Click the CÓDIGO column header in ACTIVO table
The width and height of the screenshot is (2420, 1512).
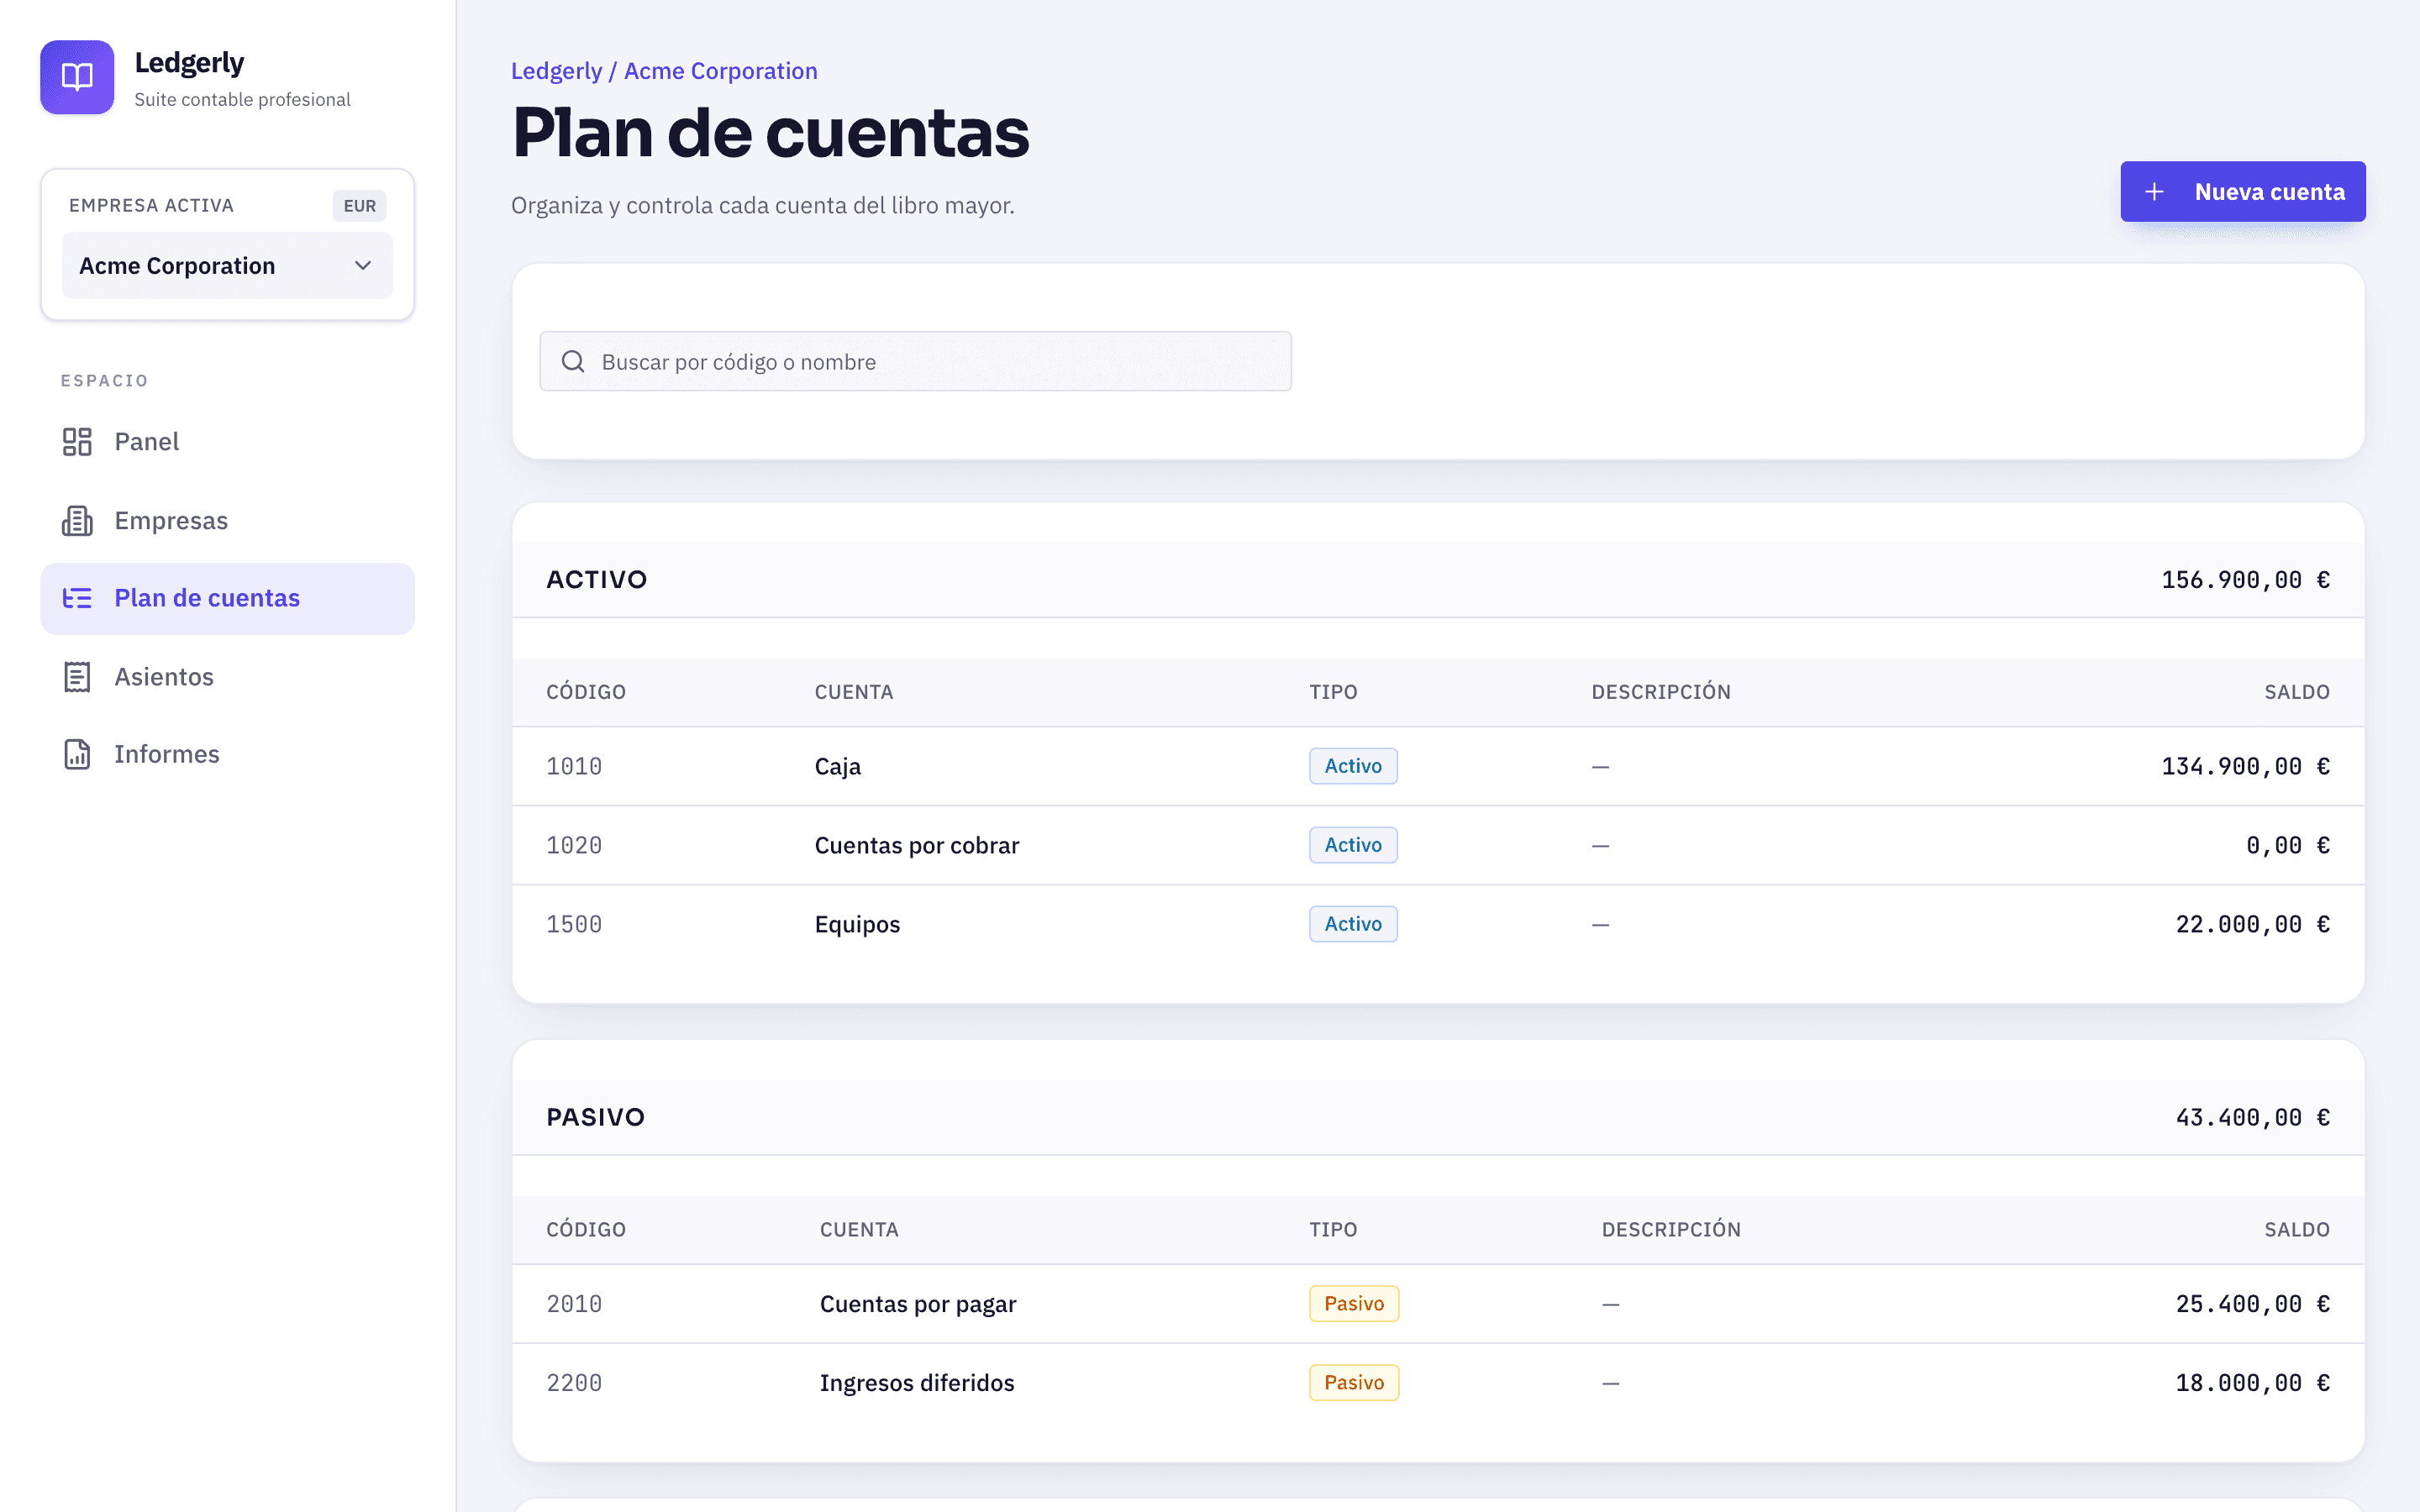586,692
